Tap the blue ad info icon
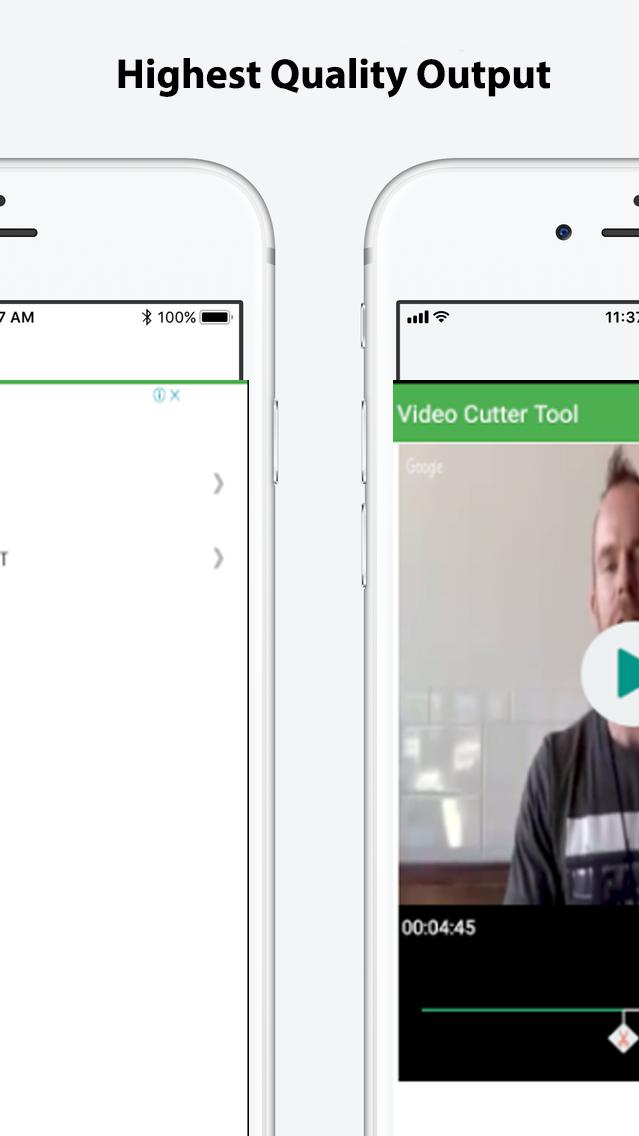This screenshot has height=1136, width=639. [x=159, y=395]
